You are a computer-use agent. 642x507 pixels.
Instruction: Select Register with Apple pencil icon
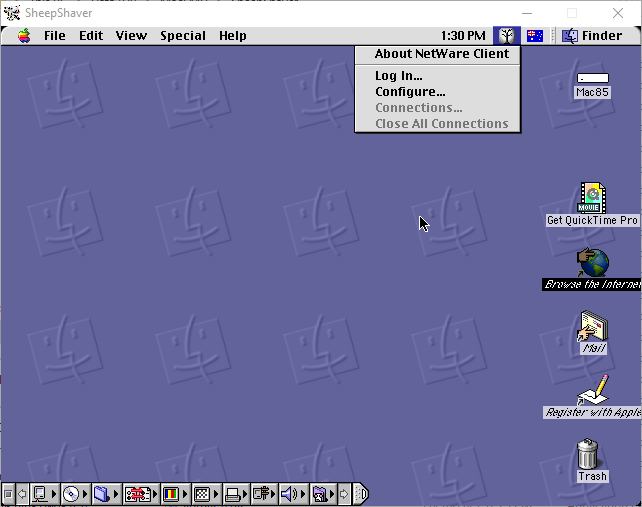click(593, 390)
